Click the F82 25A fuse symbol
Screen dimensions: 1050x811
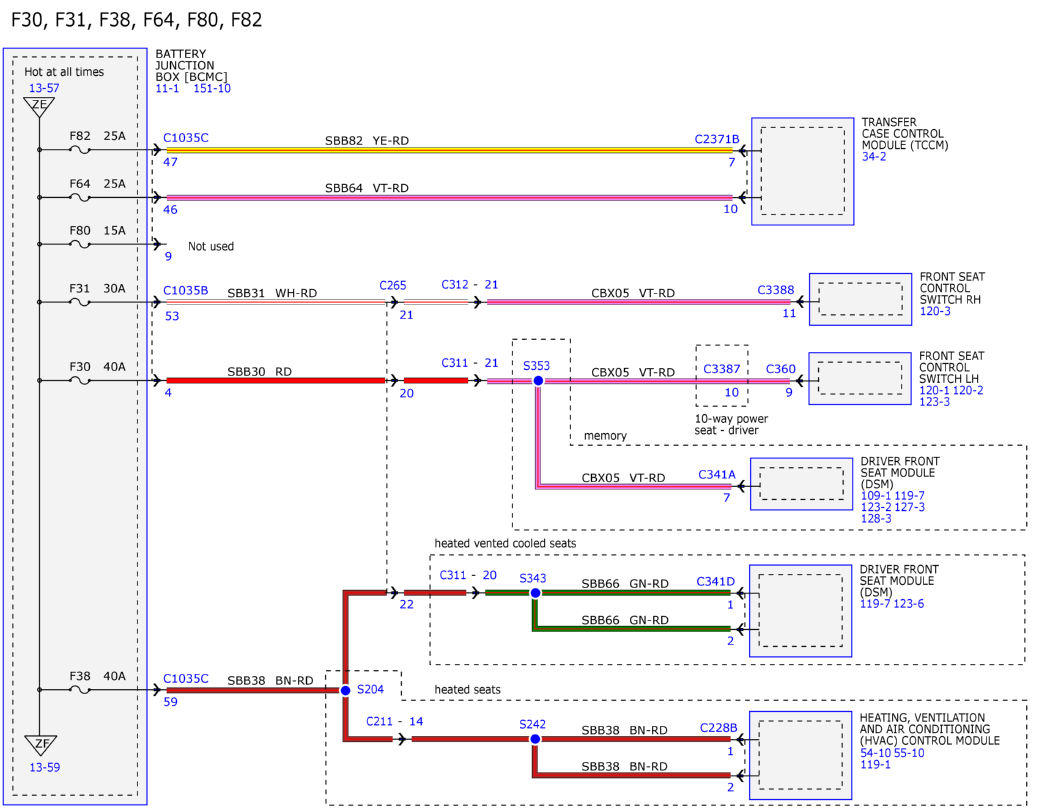80,150
